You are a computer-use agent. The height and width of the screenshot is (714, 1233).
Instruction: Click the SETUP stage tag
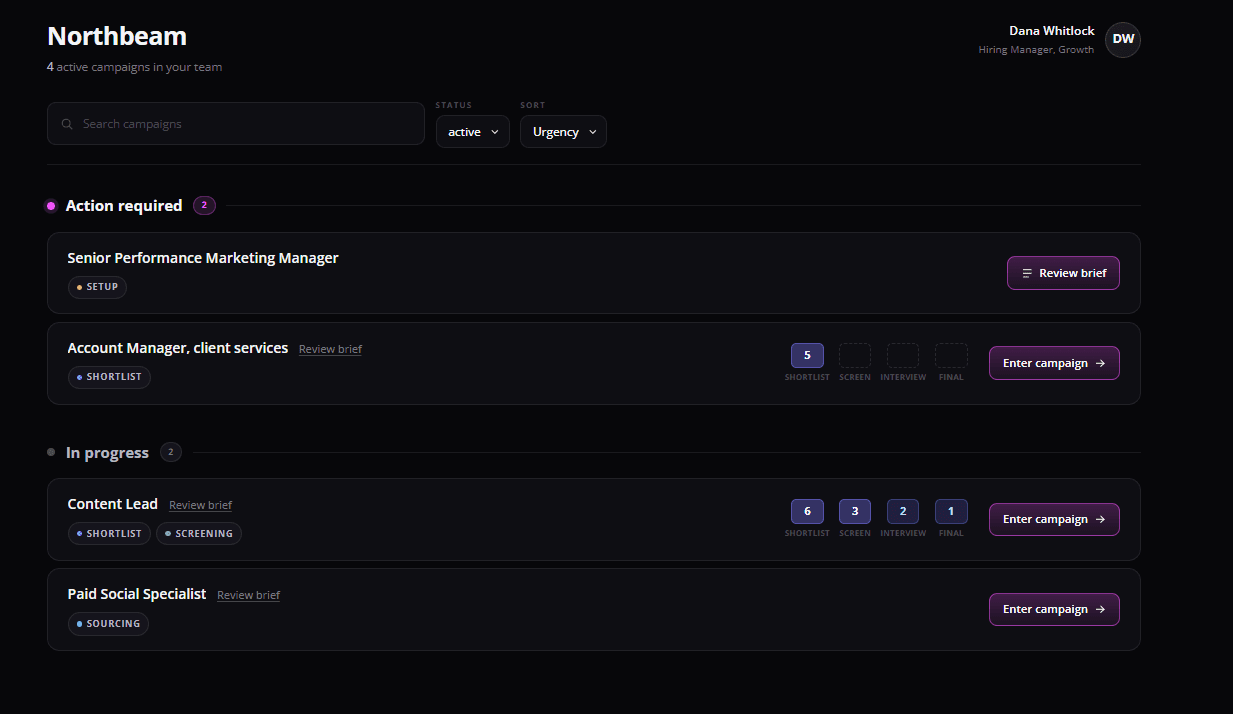[97, 287]
